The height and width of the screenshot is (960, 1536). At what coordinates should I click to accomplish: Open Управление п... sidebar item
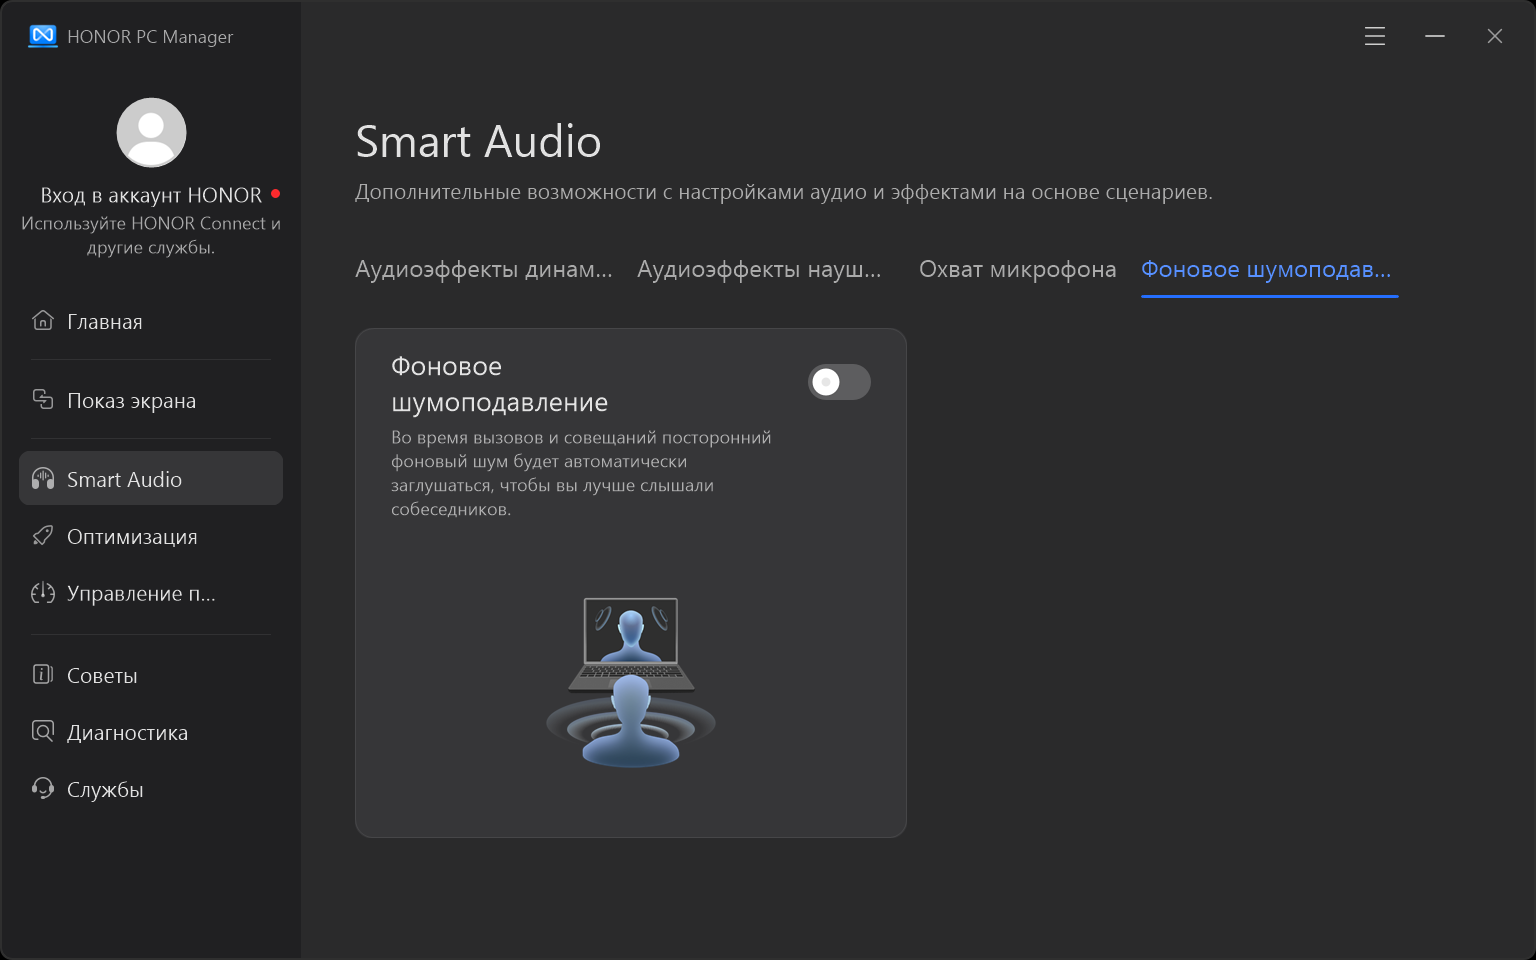coord(151,593)
